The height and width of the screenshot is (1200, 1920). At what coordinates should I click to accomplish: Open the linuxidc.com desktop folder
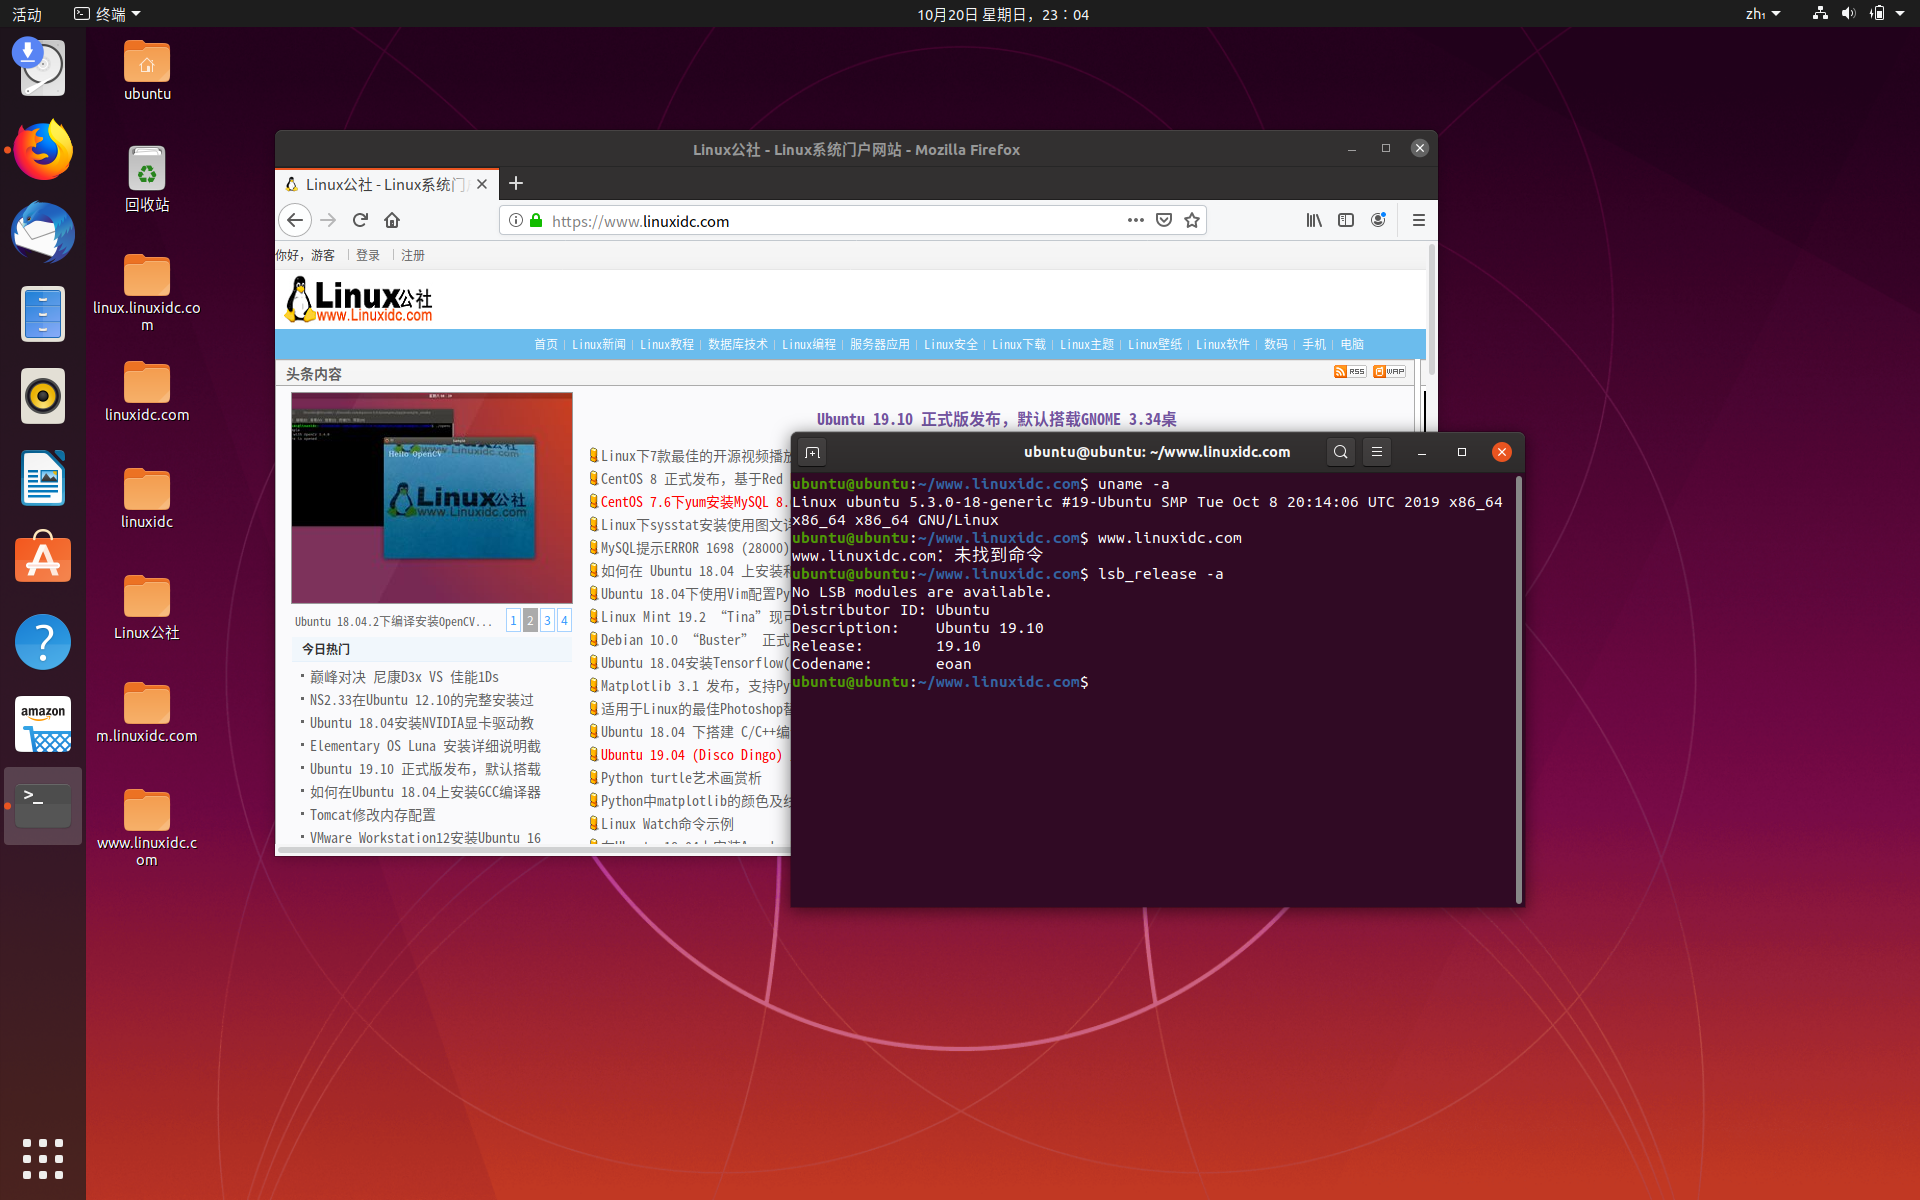tap(147, 392)
